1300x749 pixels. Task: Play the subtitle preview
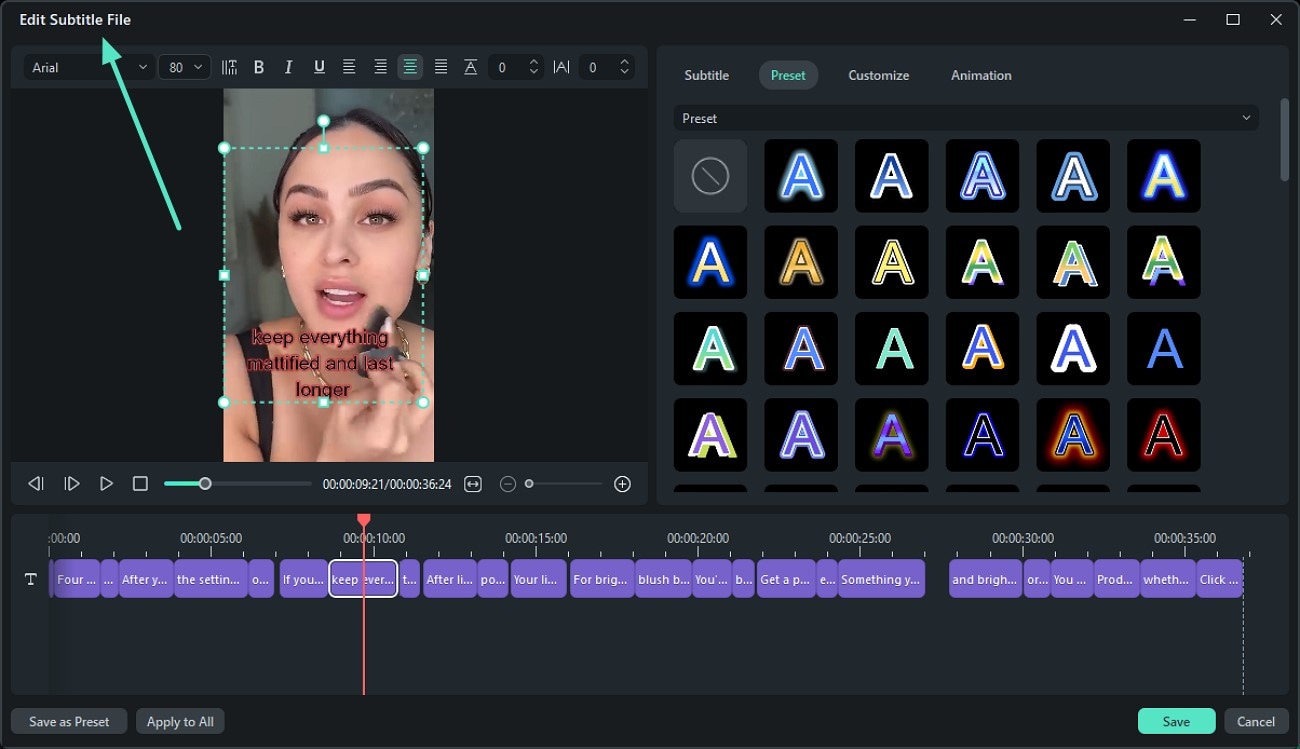(x=106, y=484)
